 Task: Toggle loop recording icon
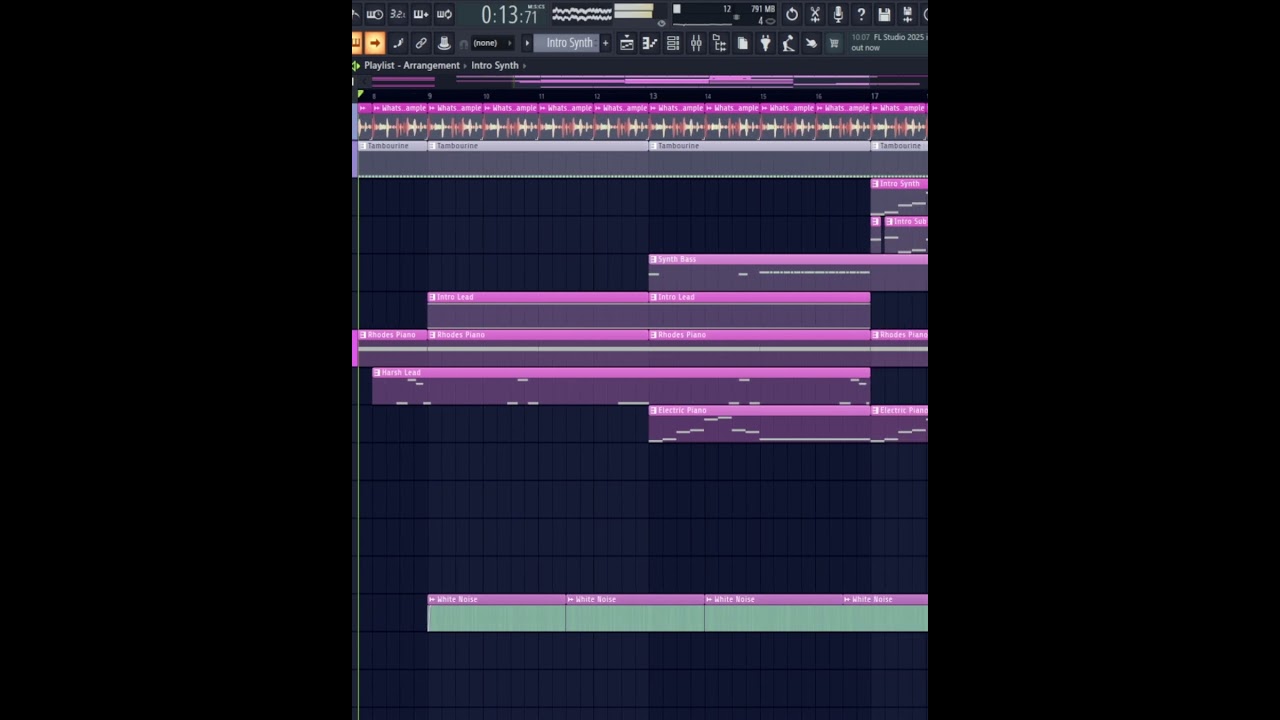[444, 14]
